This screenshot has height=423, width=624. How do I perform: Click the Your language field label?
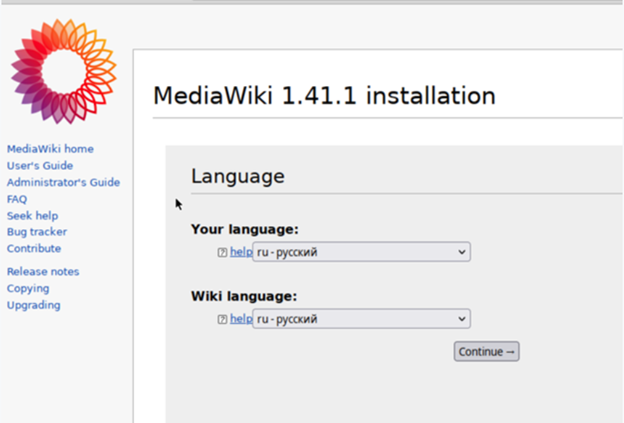pyautogui.click(x=245, y=230)
